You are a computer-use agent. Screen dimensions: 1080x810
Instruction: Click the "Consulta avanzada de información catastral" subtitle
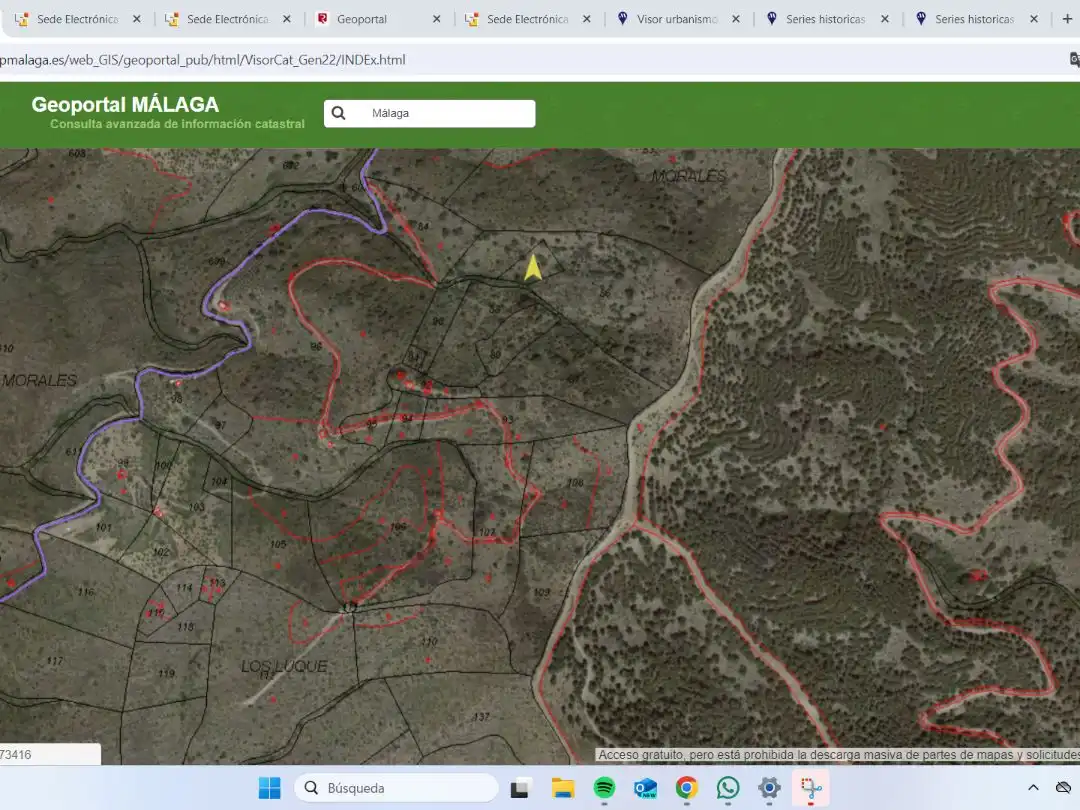pyautogui.click(x=177, y=124)
